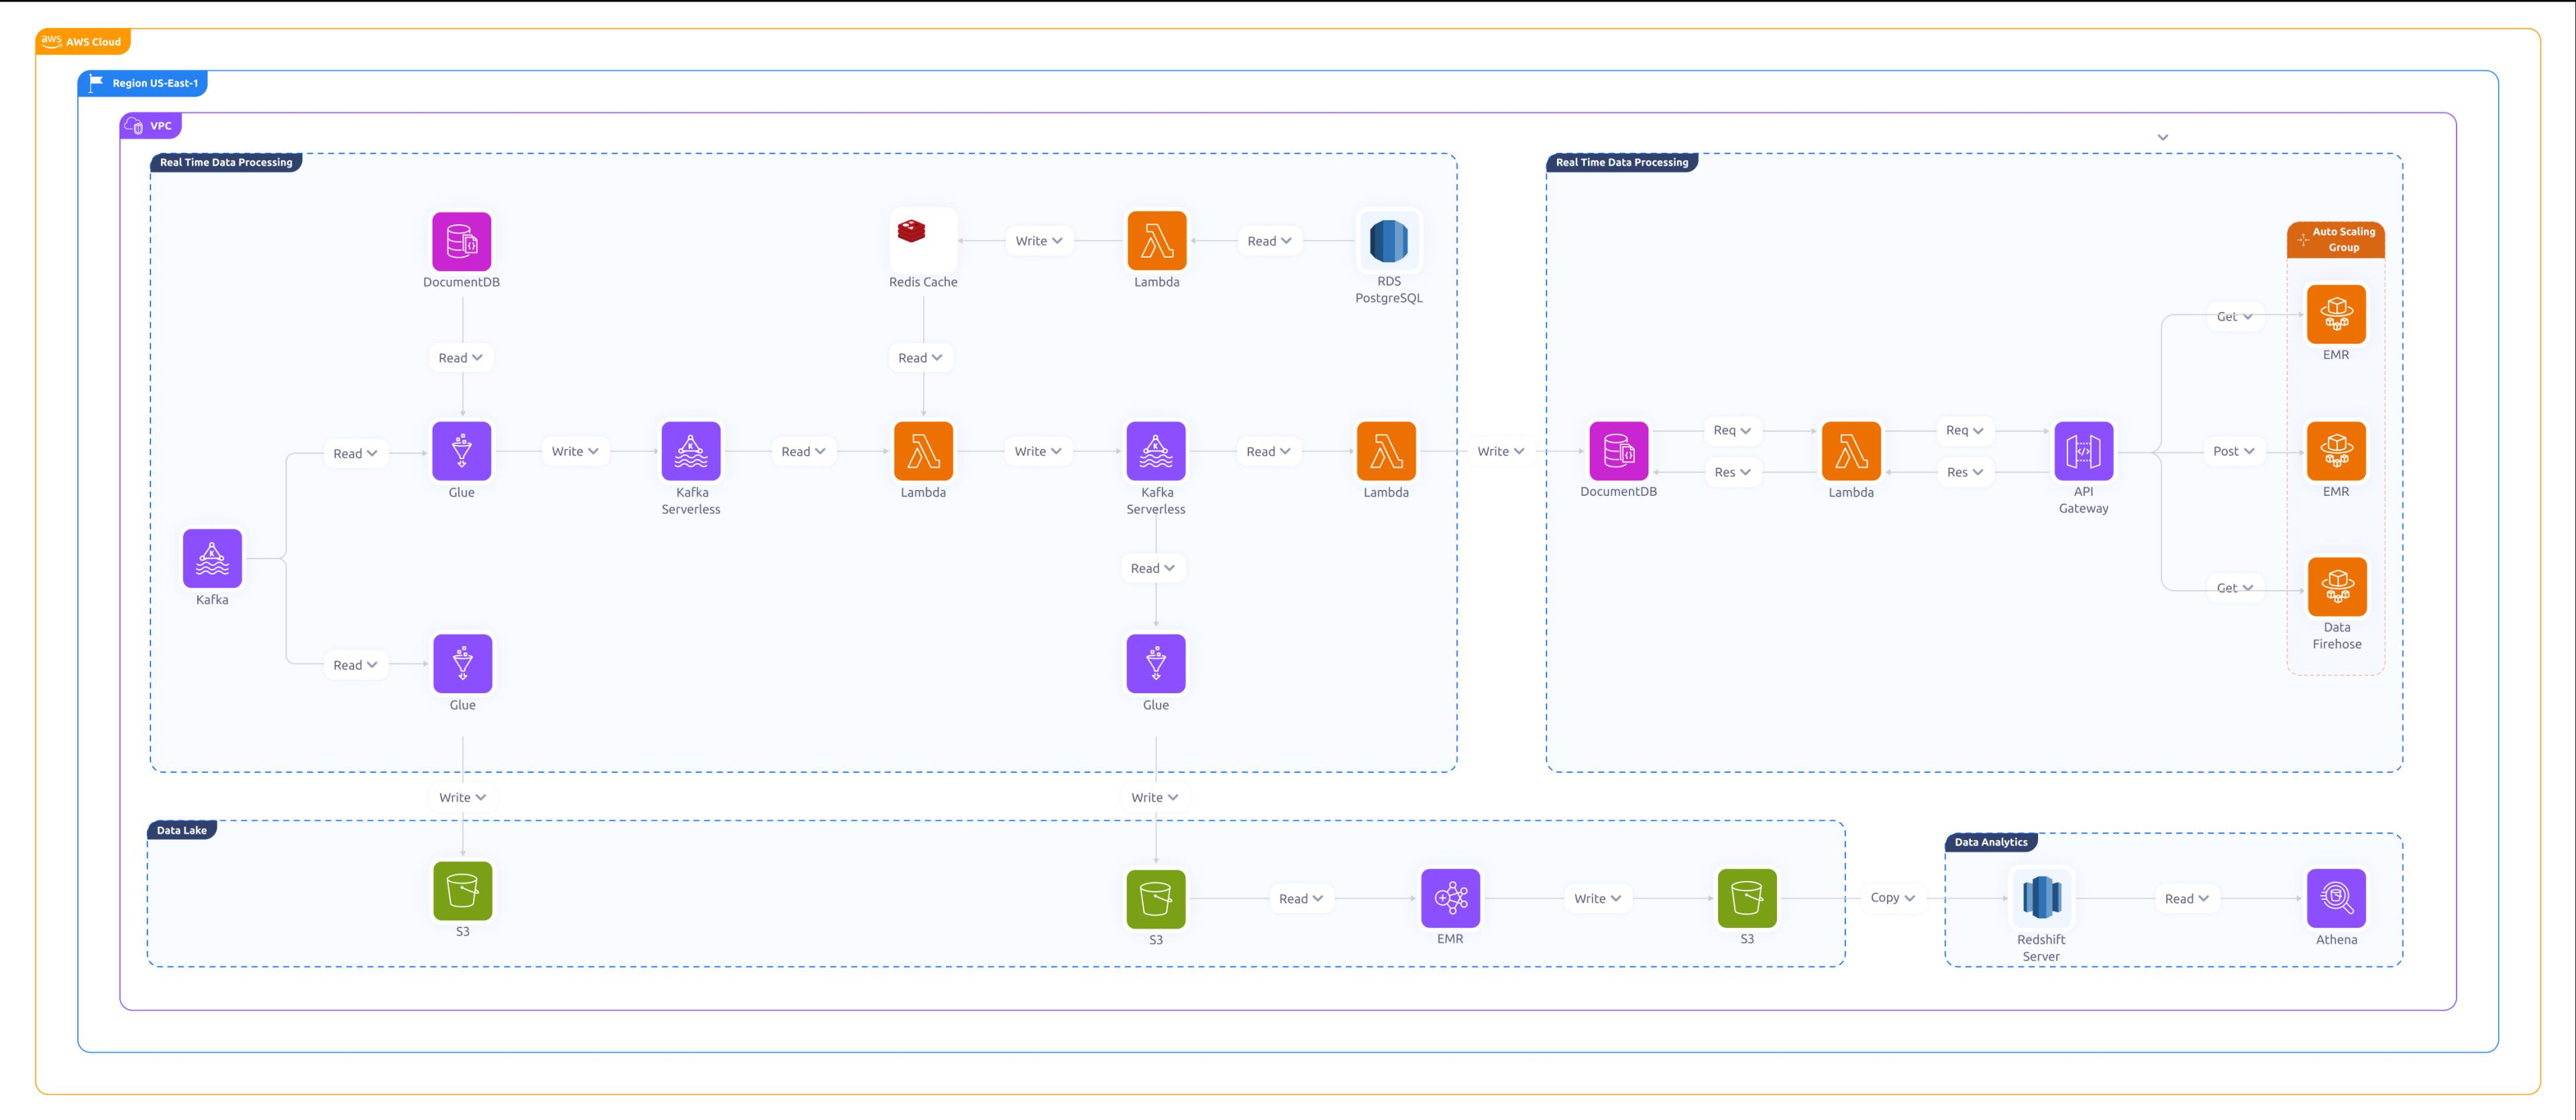Open the Redis Cache node
Image resolution: width=2576 pixels, height=1120 pixels.
[923, 241]
